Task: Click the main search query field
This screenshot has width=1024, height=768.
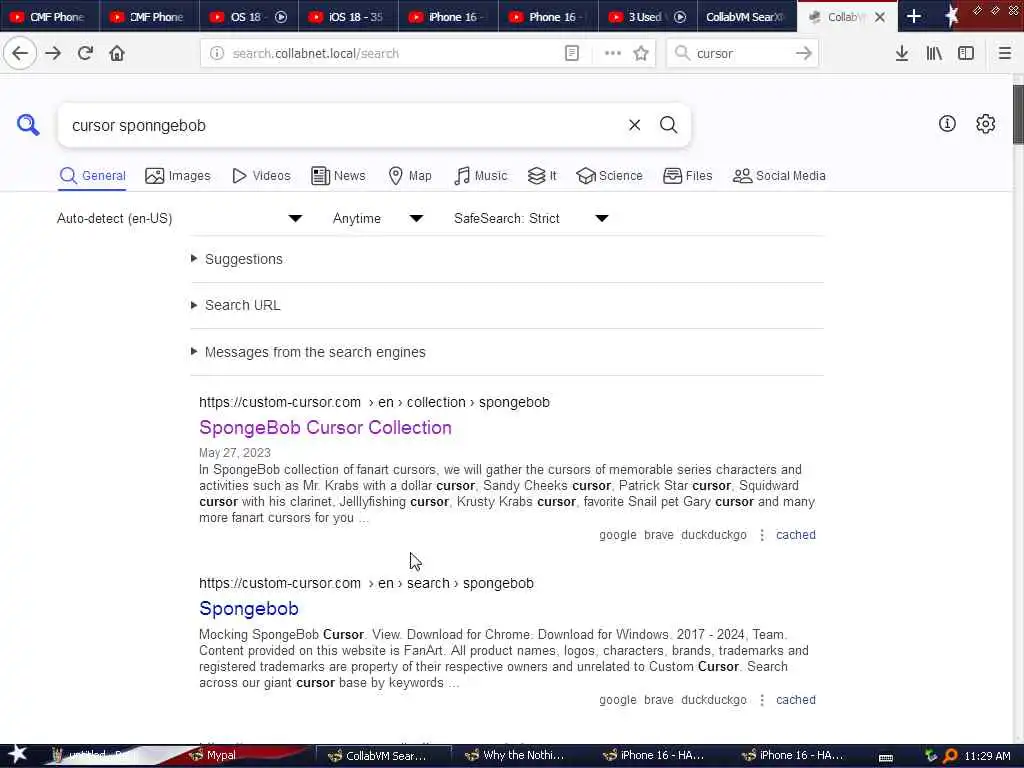Action: [x=343, y=125]
